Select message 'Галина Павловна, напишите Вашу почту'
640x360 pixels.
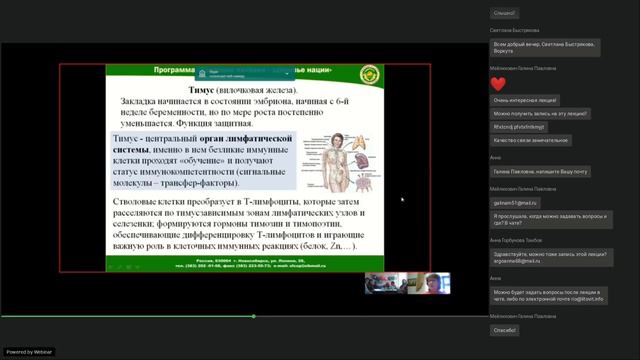[x=540, y=172]
